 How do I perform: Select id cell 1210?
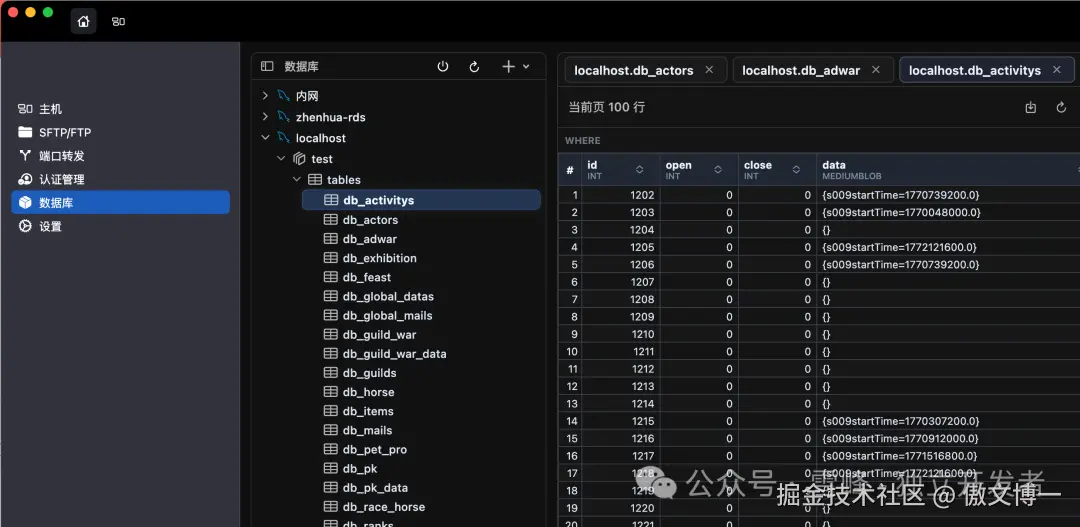pyautogui.click(x=620, y=334)
